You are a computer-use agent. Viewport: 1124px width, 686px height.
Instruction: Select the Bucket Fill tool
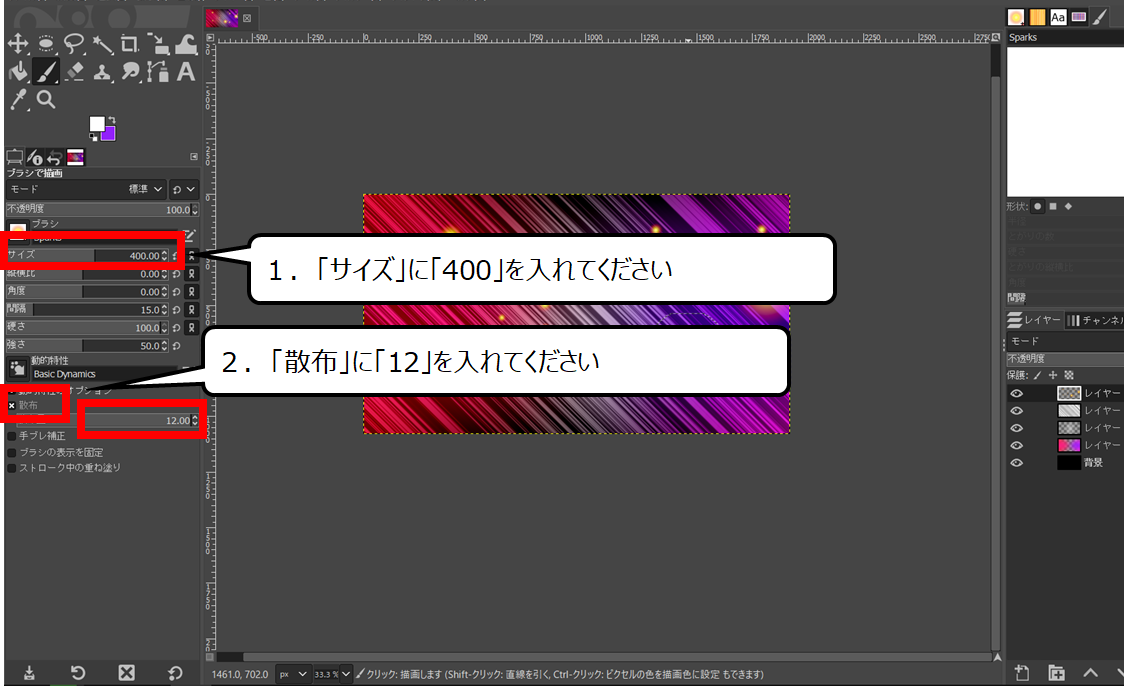[18, 72]
